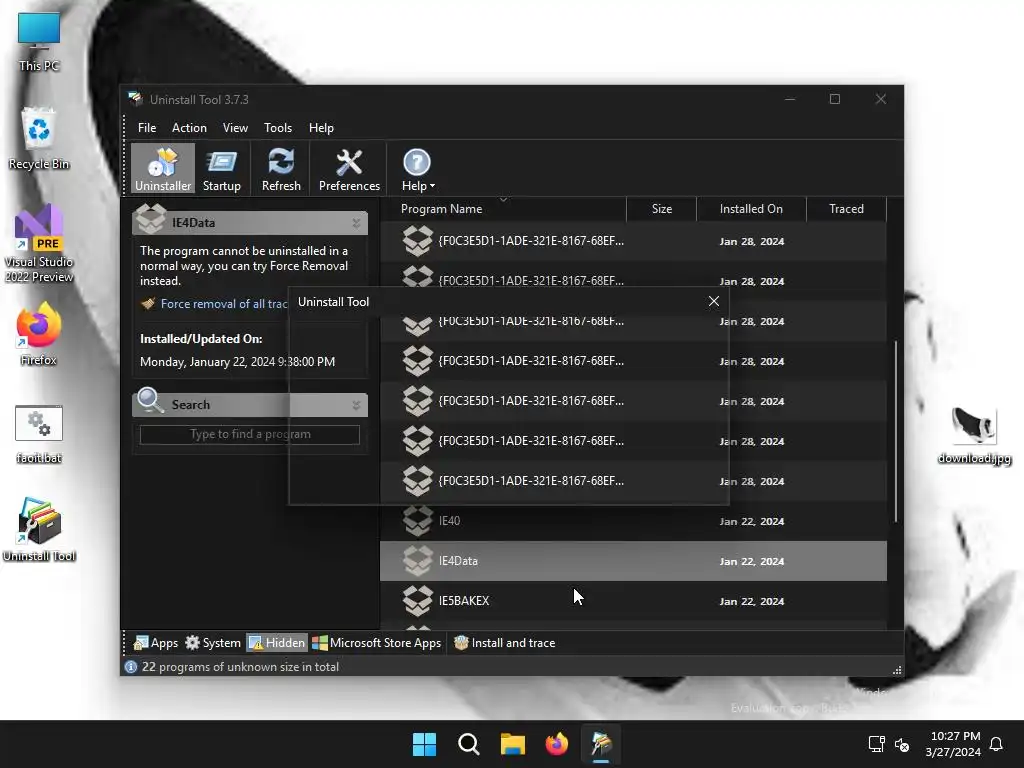
Task: Click the IE40 package icon
Action: point(417,520)
